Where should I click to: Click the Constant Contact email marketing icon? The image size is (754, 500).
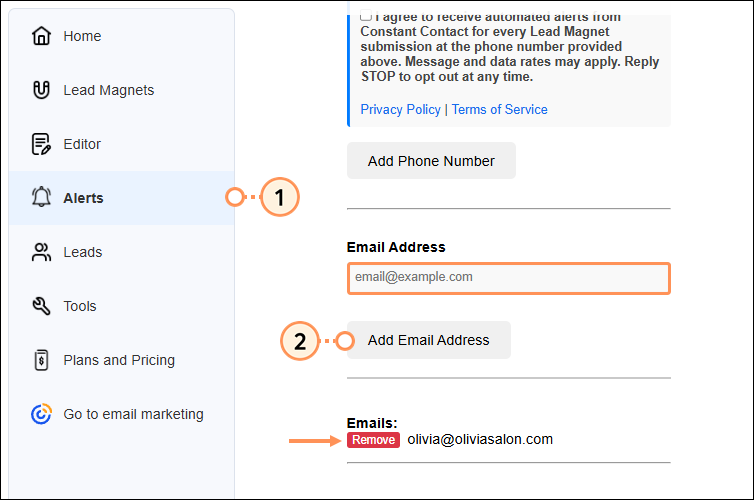(41, 414)
